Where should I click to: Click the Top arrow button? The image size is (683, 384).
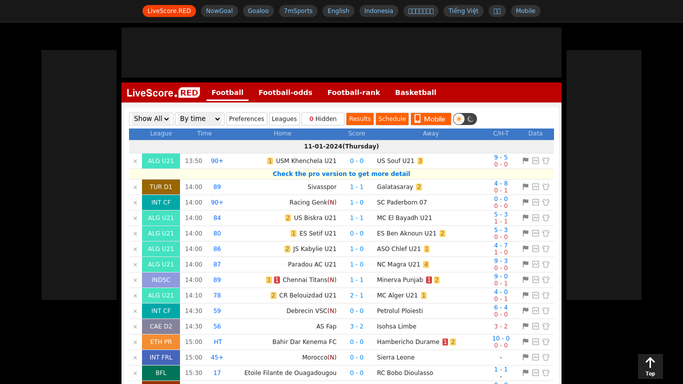(650, 366)
